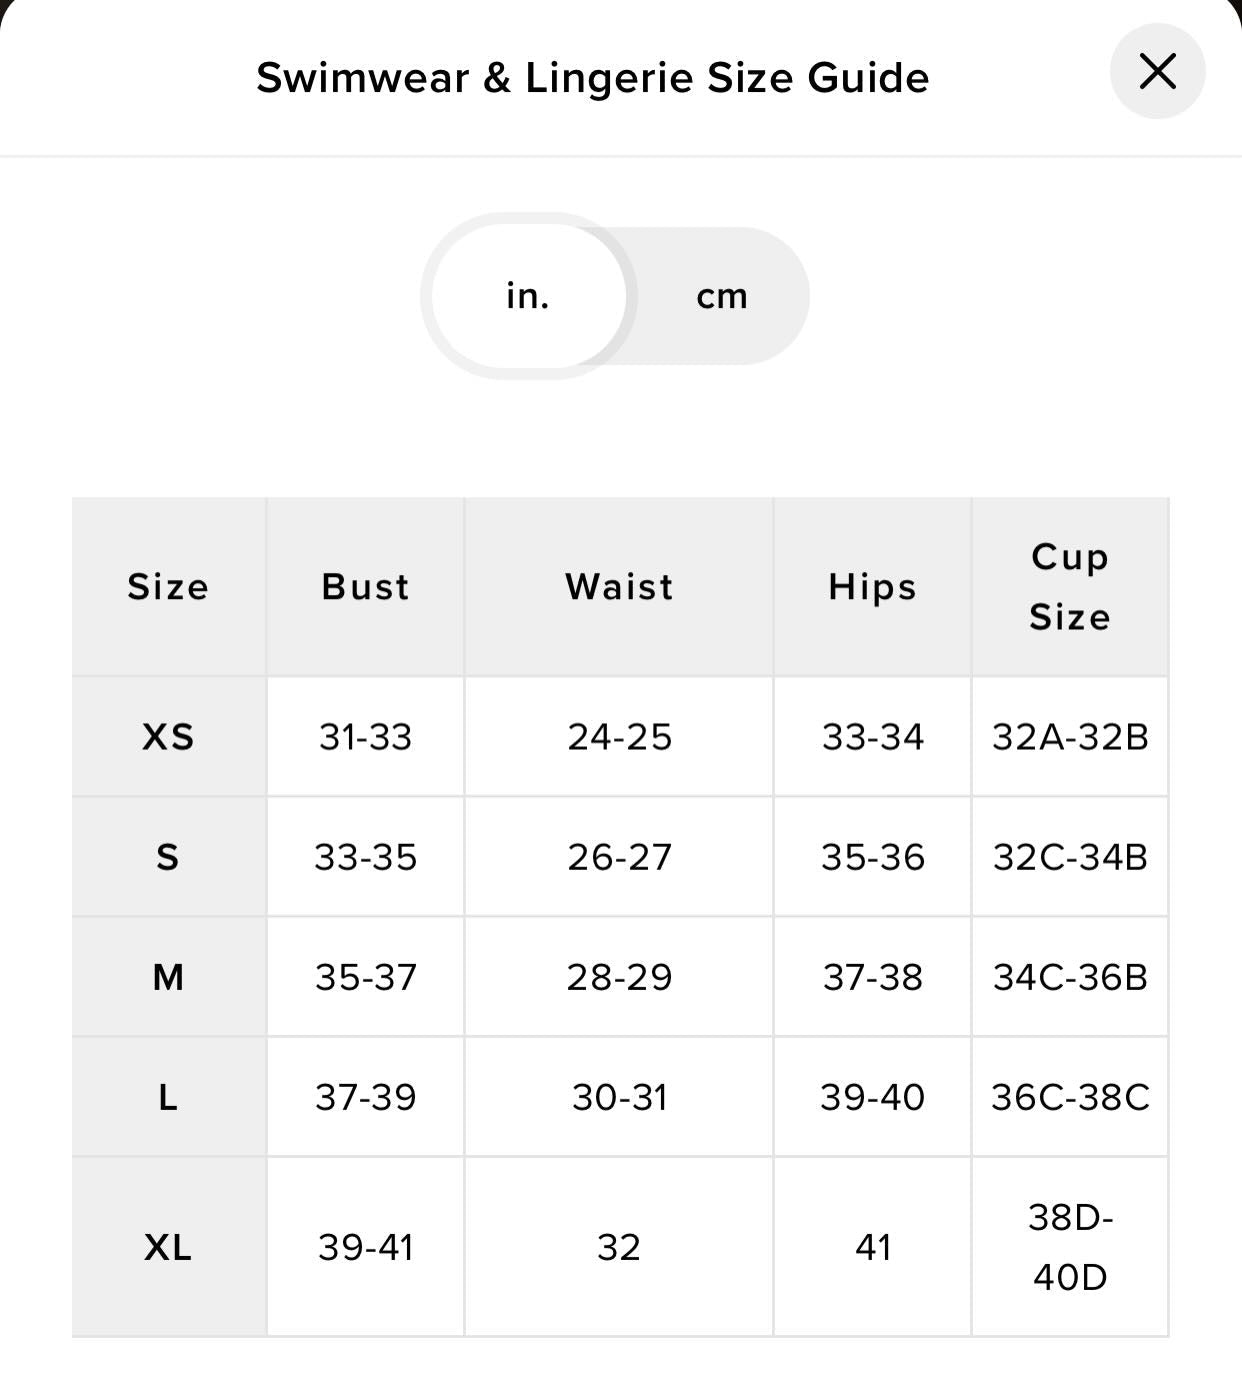
Task: Select the S size row label
Action: [x=169, y=857]
